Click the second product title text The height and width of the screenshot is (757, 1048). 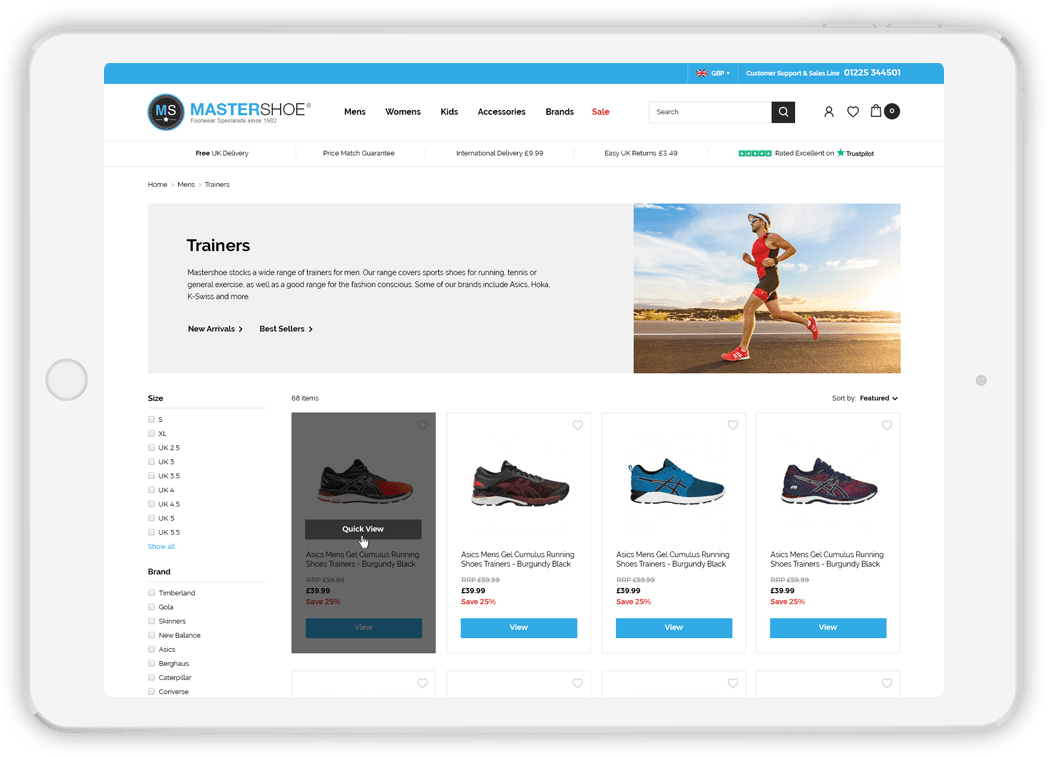[x=517, y=559]
